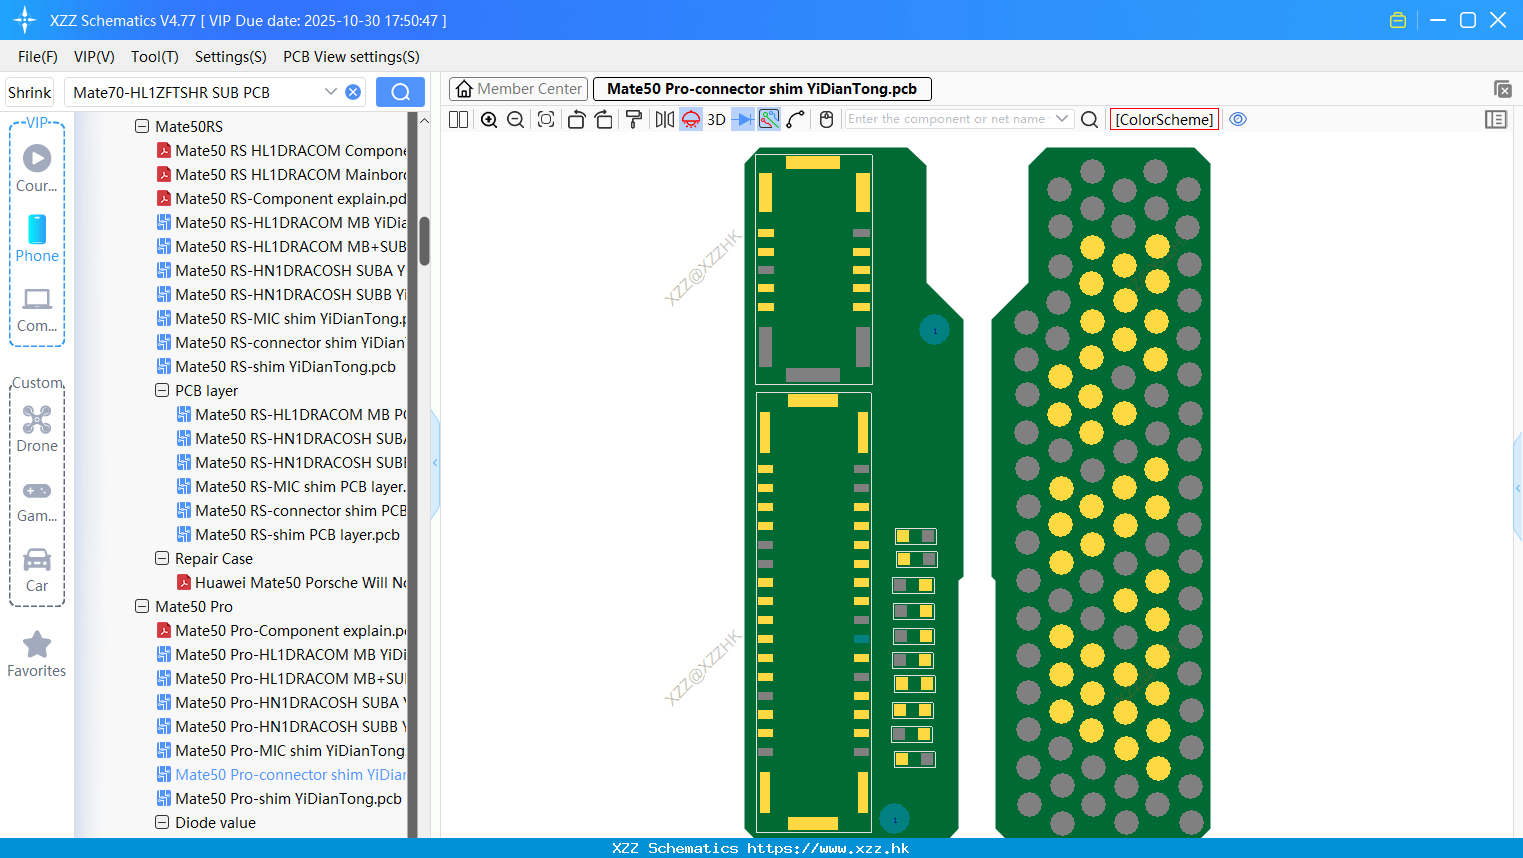Open the Course category in sidebar
Viewport: 1523px width, 858px height.
pyautogui.click(x=37, y=168)
